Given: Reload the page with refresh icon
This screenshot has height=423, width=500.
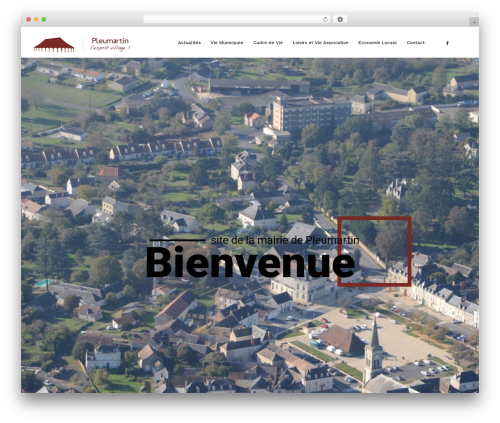Looking at the screenshot, I should (325, 19).
